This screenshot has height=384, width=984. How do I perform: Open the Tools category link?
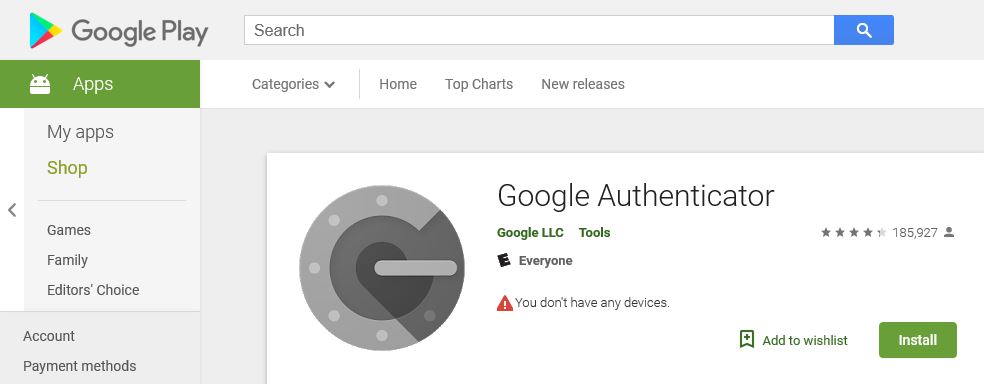click(x=594, y=233)
